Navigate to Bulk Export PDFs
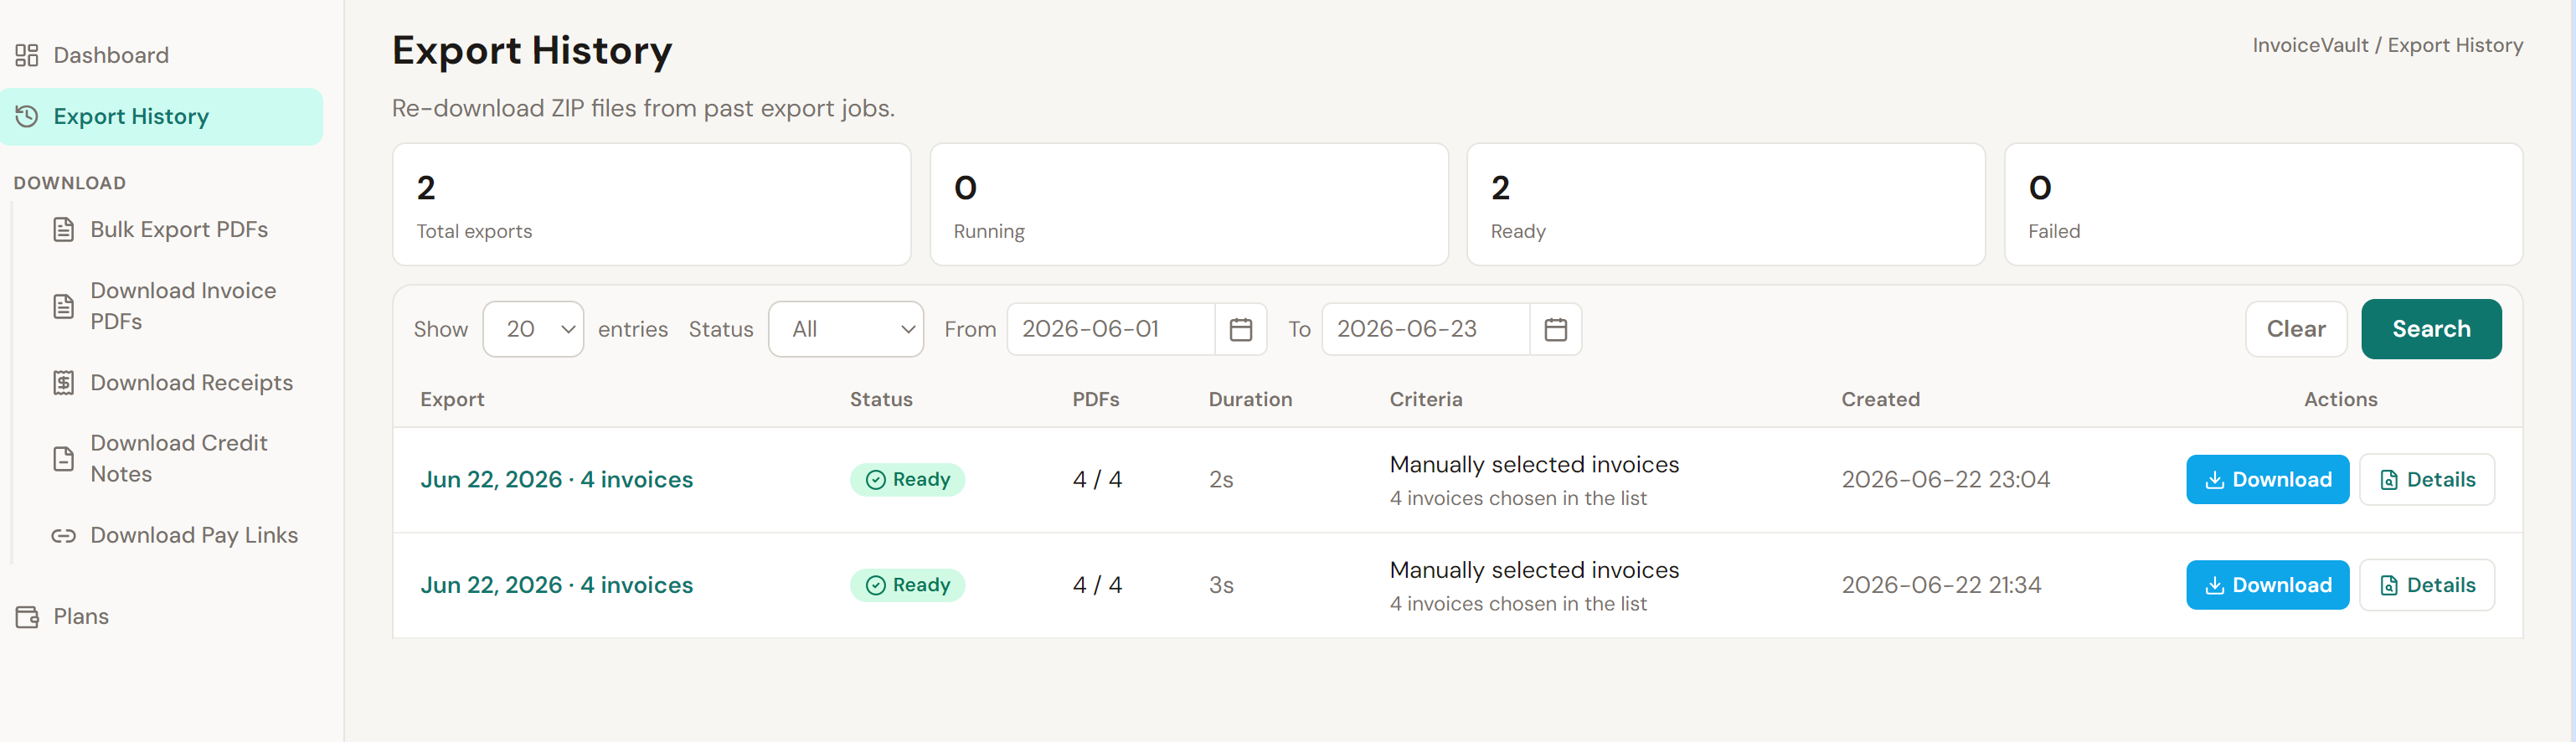Screen dimensions: 2576x742 (178, 229)
